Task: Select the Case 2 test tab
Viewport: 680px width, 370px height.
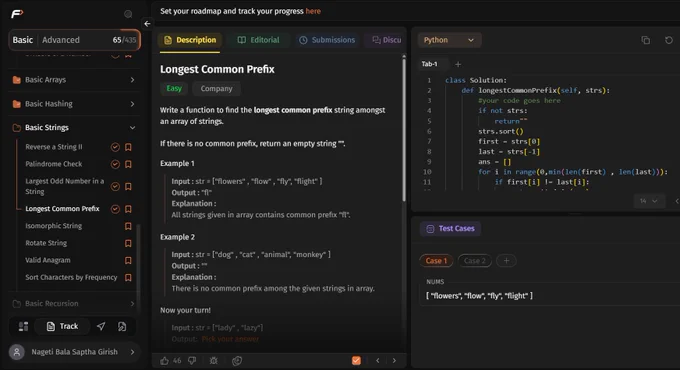Action: pyautogui.click(x=475, y=261)
